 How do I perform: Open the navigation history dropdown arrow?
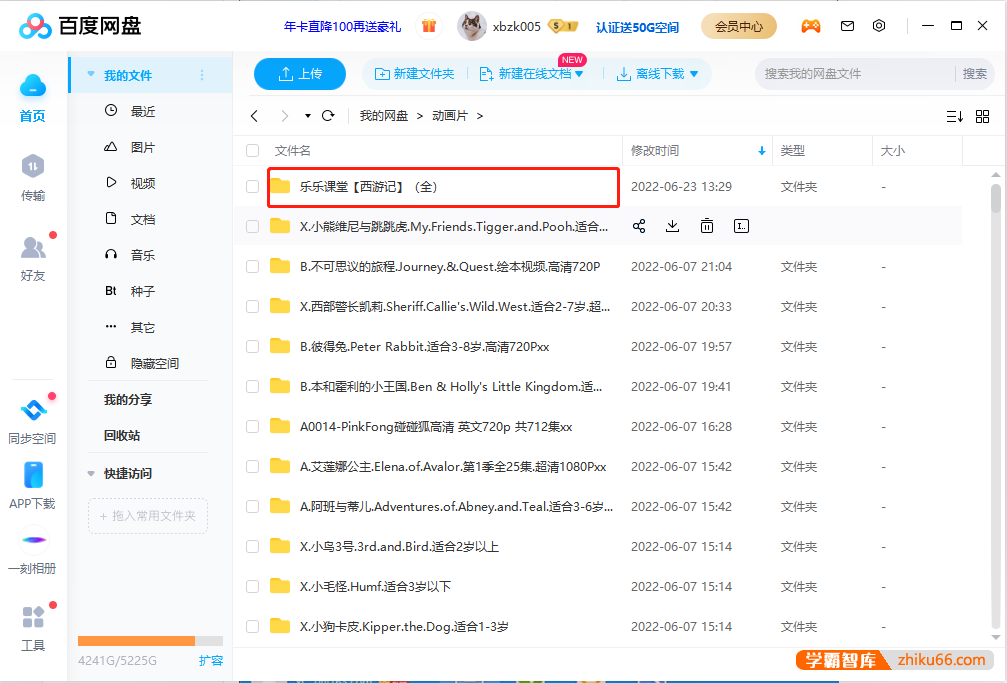click(308, 116)
